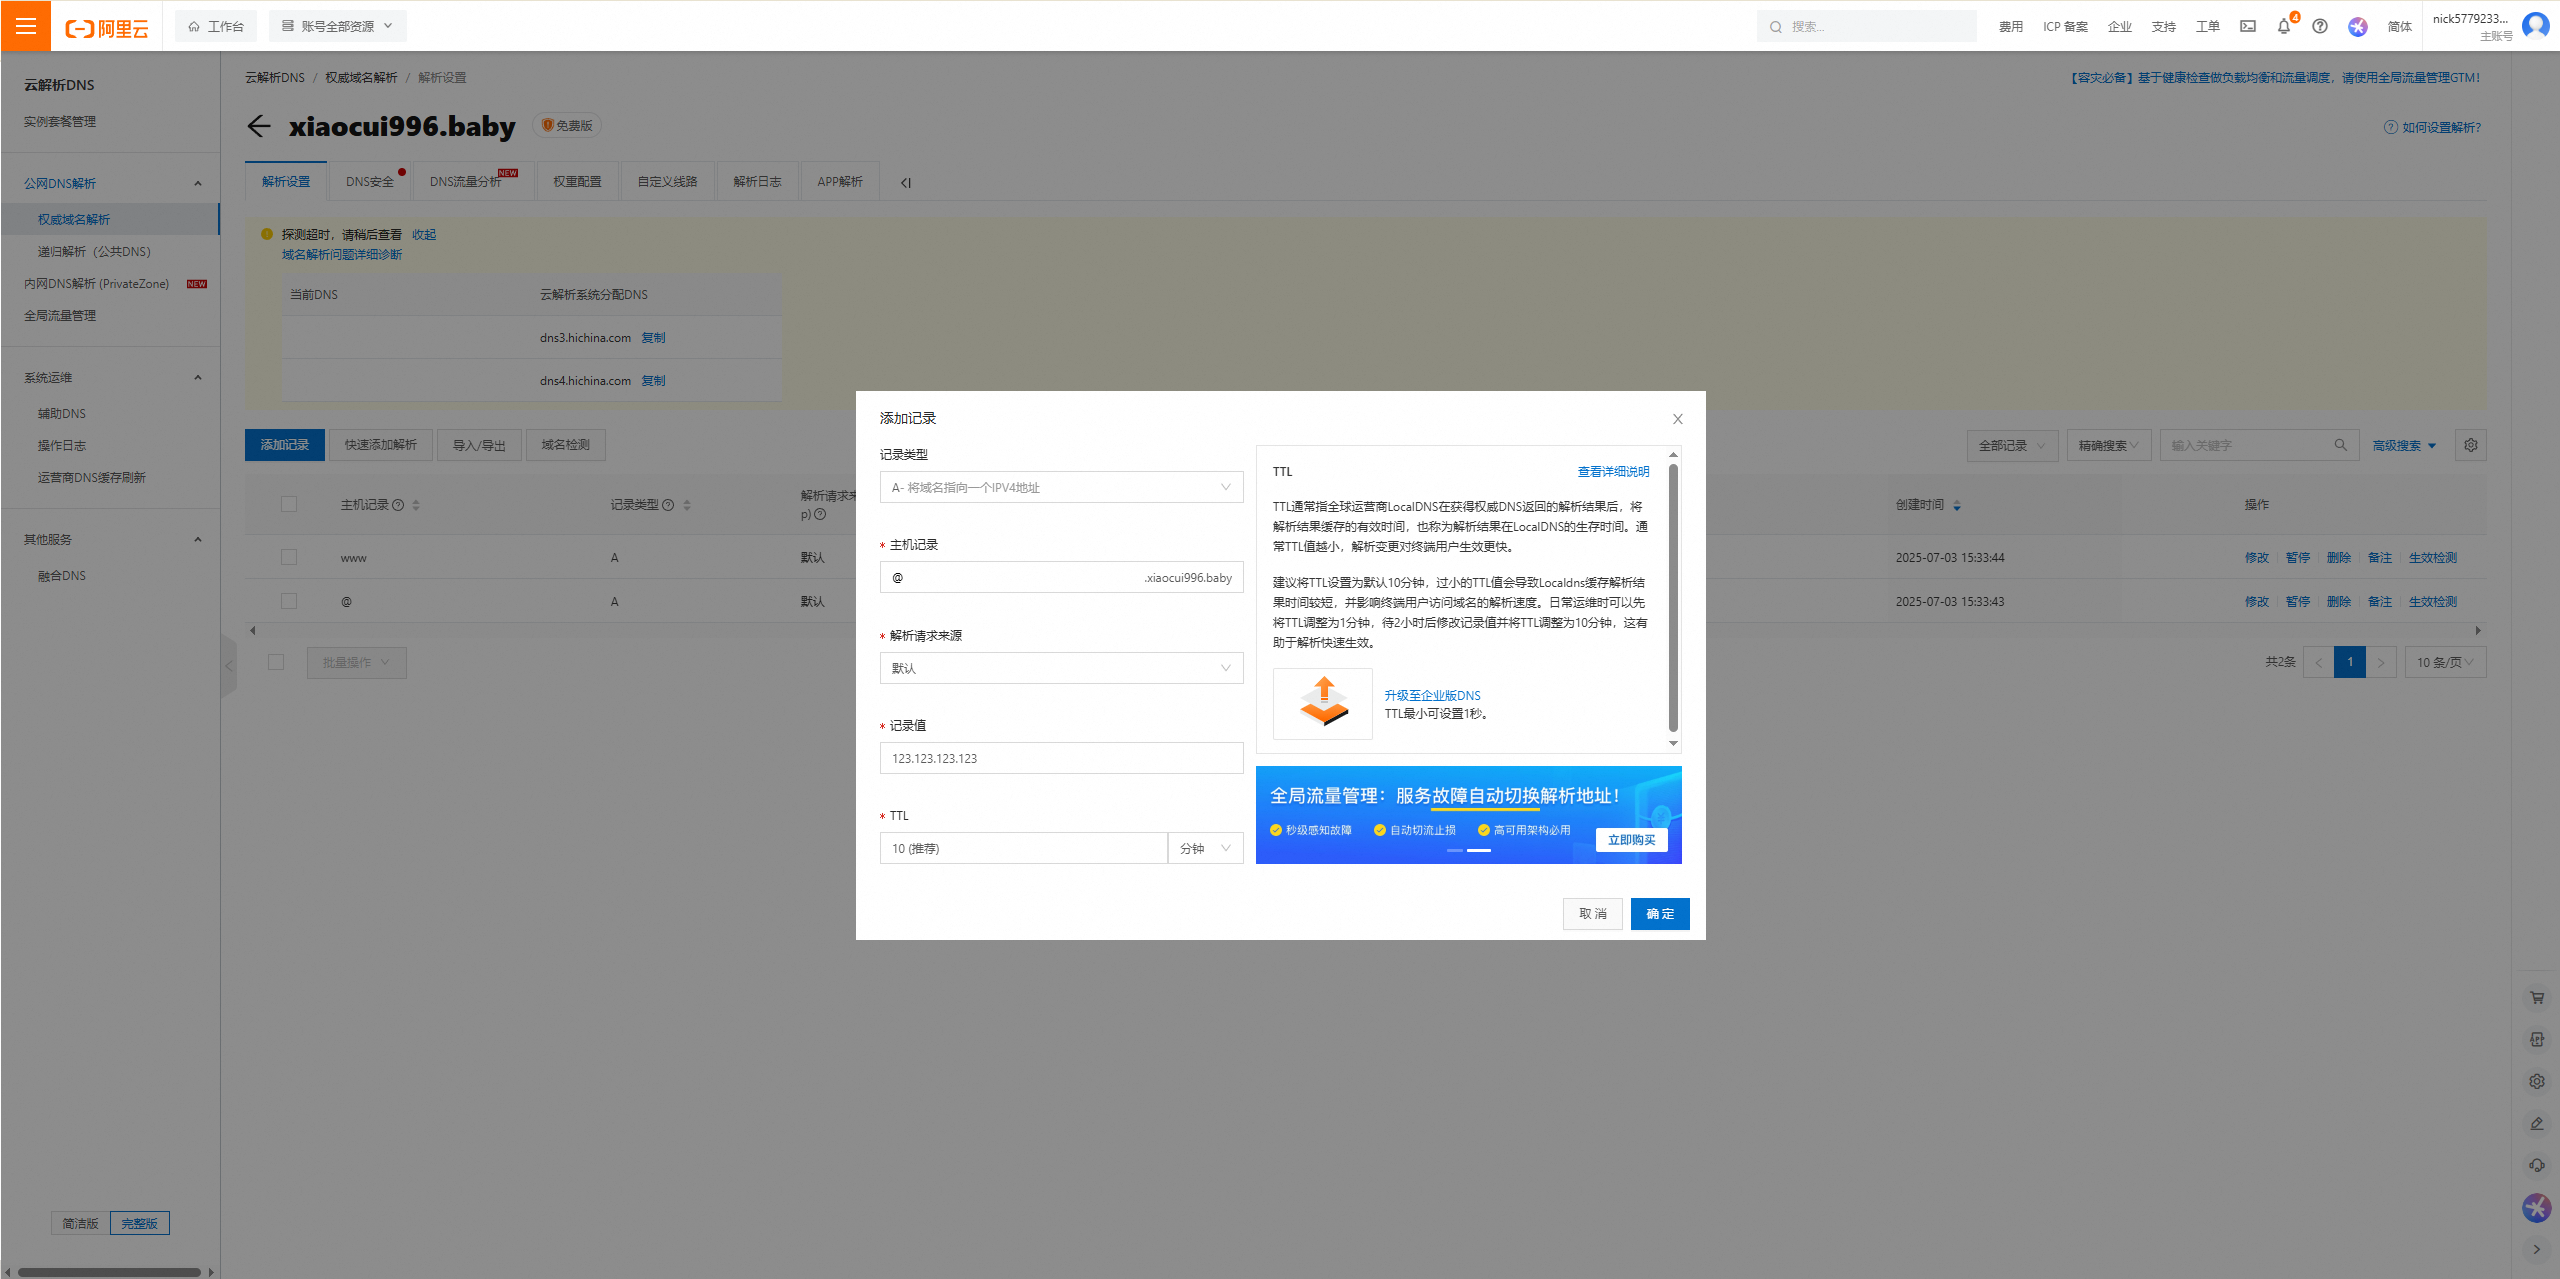Open the shopping cart icon on right
The width and height of the screenshot is (2560, 1279).
(2536, 997)
